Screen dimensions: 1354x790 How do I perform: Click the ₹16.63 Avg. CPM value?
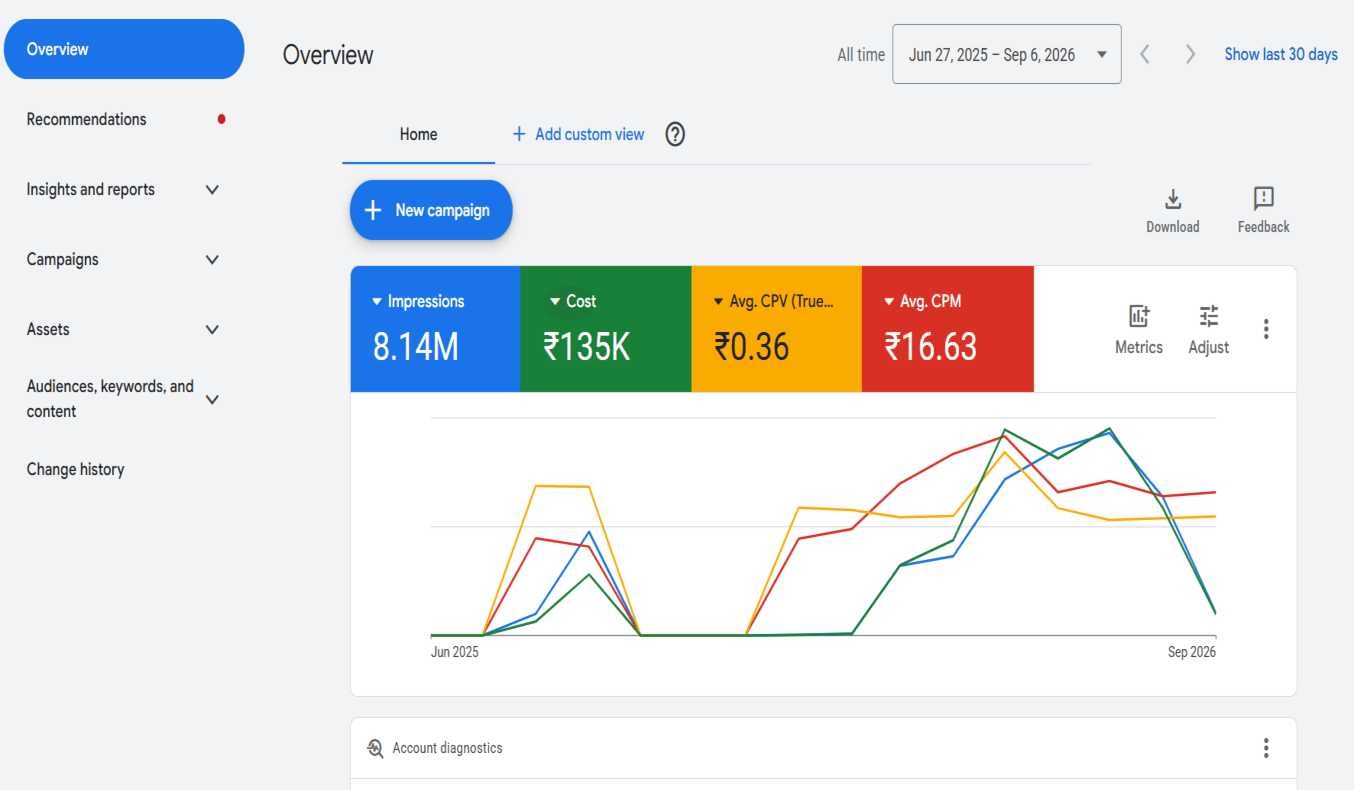click(x=931, y=347)
